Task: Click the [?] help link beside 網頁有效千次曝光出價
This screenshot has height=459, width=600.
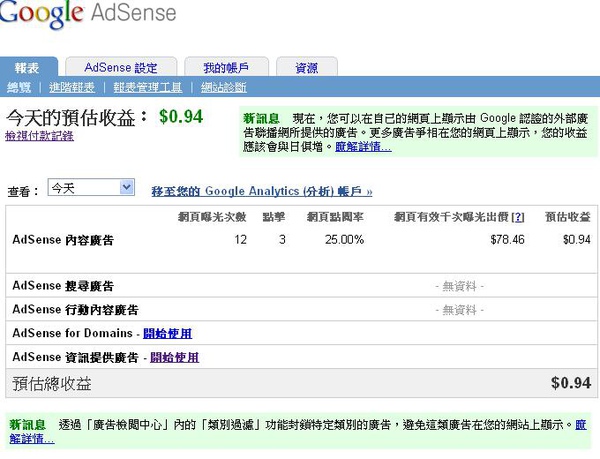Action: (518, 217)
